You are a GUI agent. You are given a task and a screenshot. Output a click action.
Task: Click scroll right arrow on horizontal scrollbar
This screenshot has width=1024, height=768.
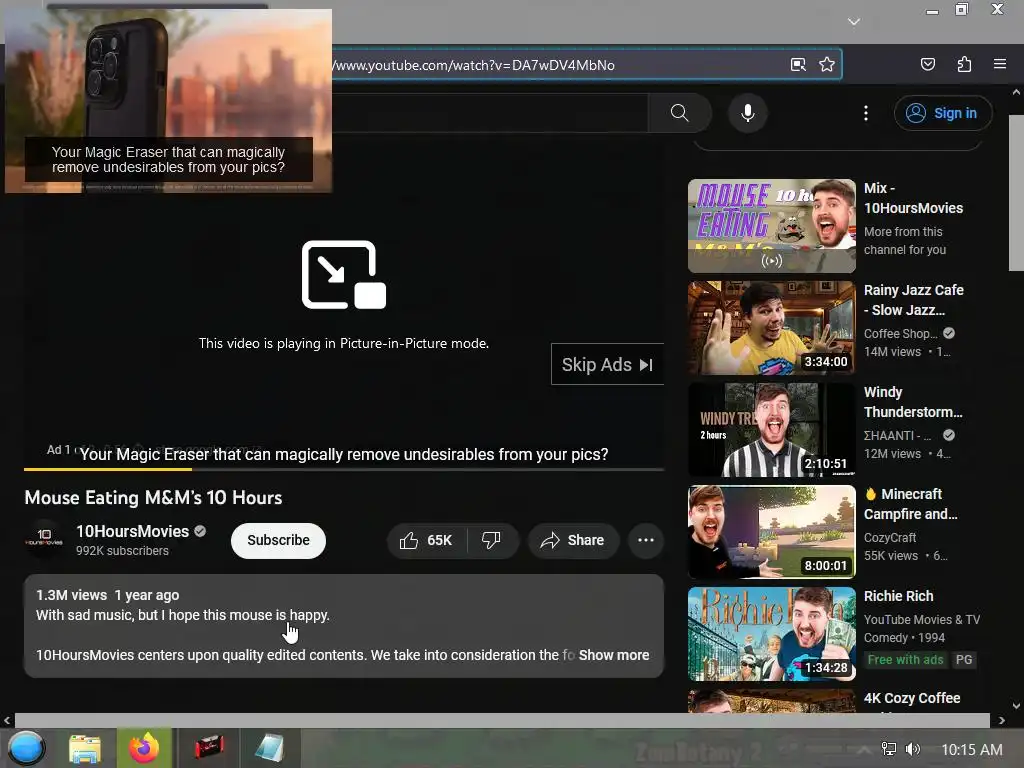click(x=1002, y=720)
